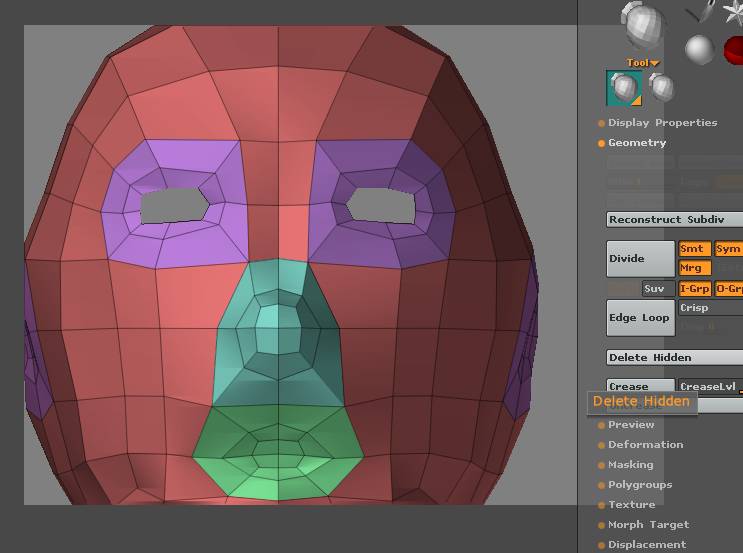Adjust the CreaseLvl slider
Viewport: 743px width, 553px height.
point(710,387)
